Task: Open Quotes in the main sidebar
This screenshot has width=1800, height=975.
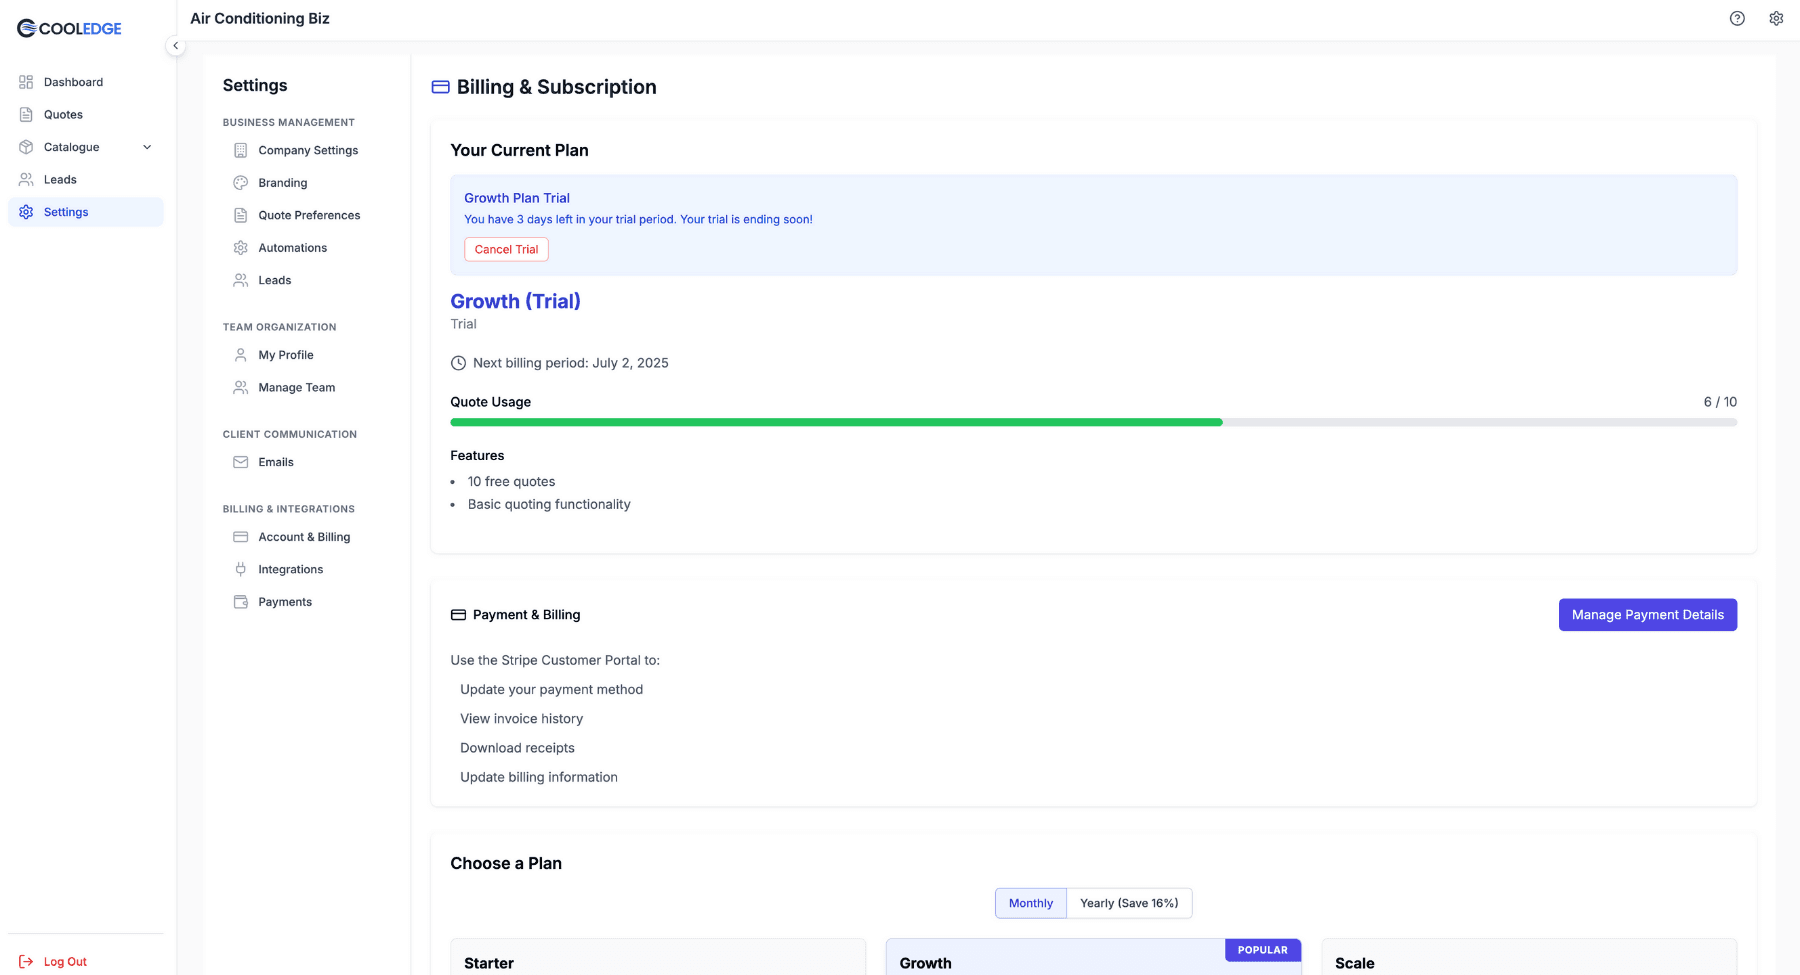Action: click(63, 115)
